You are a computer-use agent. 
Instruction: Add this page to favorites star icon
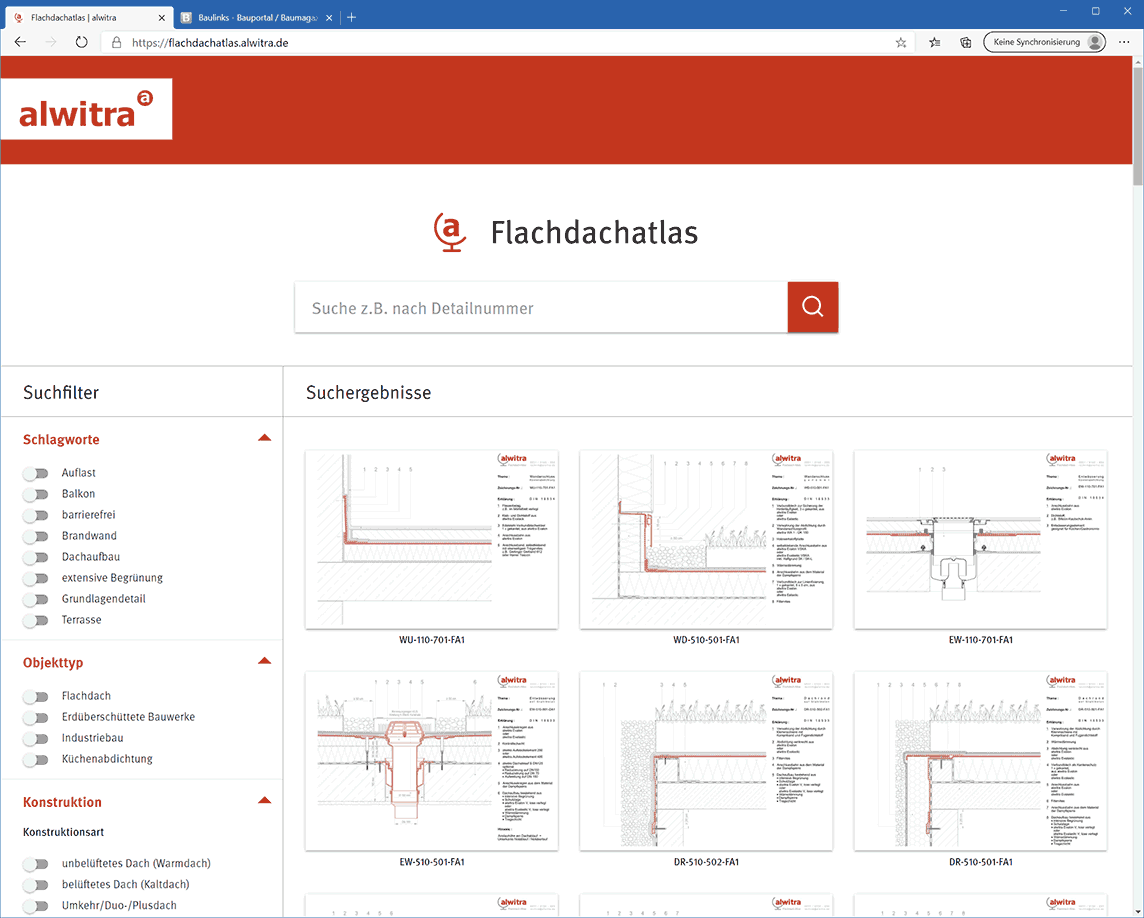point(901,42)
